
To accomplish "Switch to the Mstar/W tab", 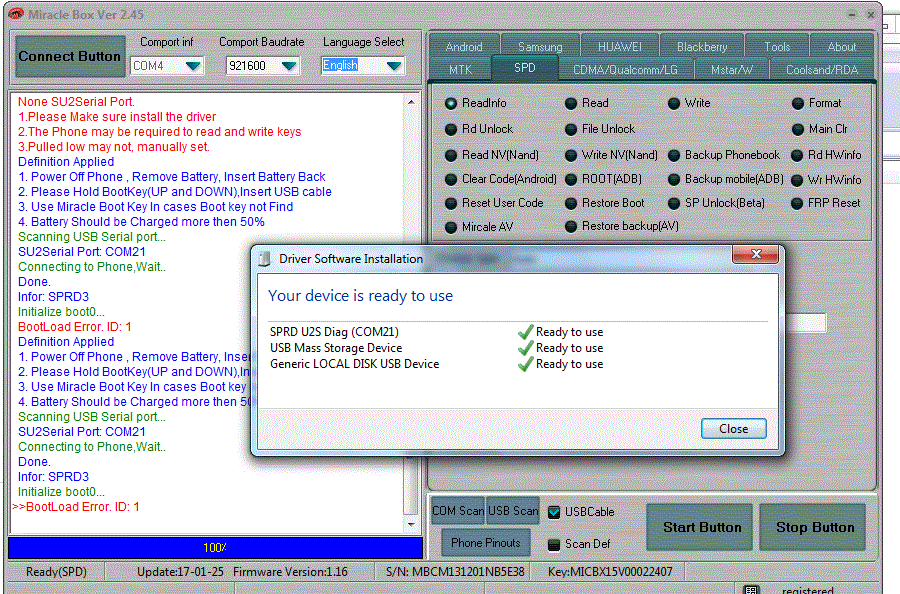I will point(731,69).
